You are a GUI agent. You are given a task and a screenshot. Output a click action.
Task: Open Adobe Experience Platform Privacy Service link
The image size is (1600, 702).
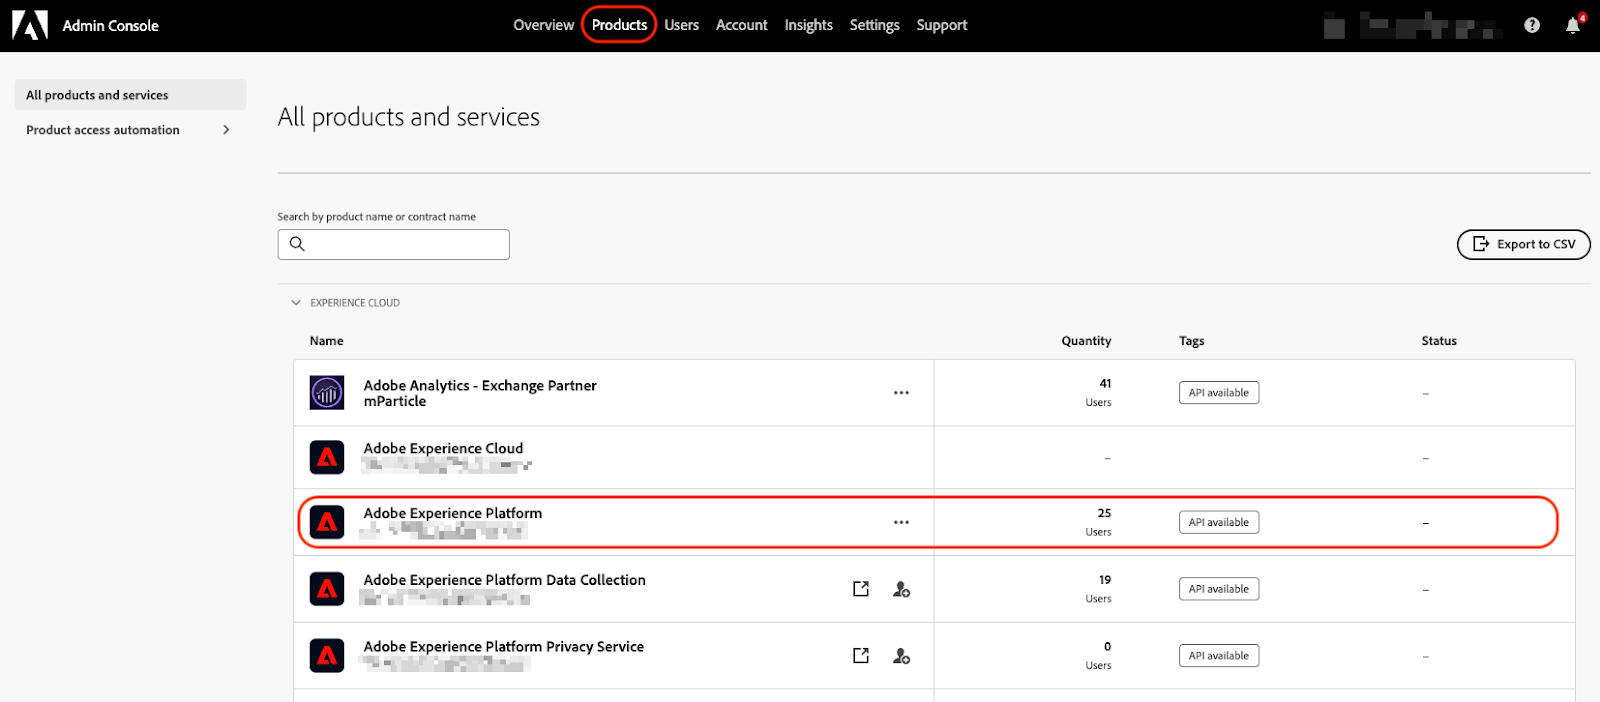pos(504,647)
